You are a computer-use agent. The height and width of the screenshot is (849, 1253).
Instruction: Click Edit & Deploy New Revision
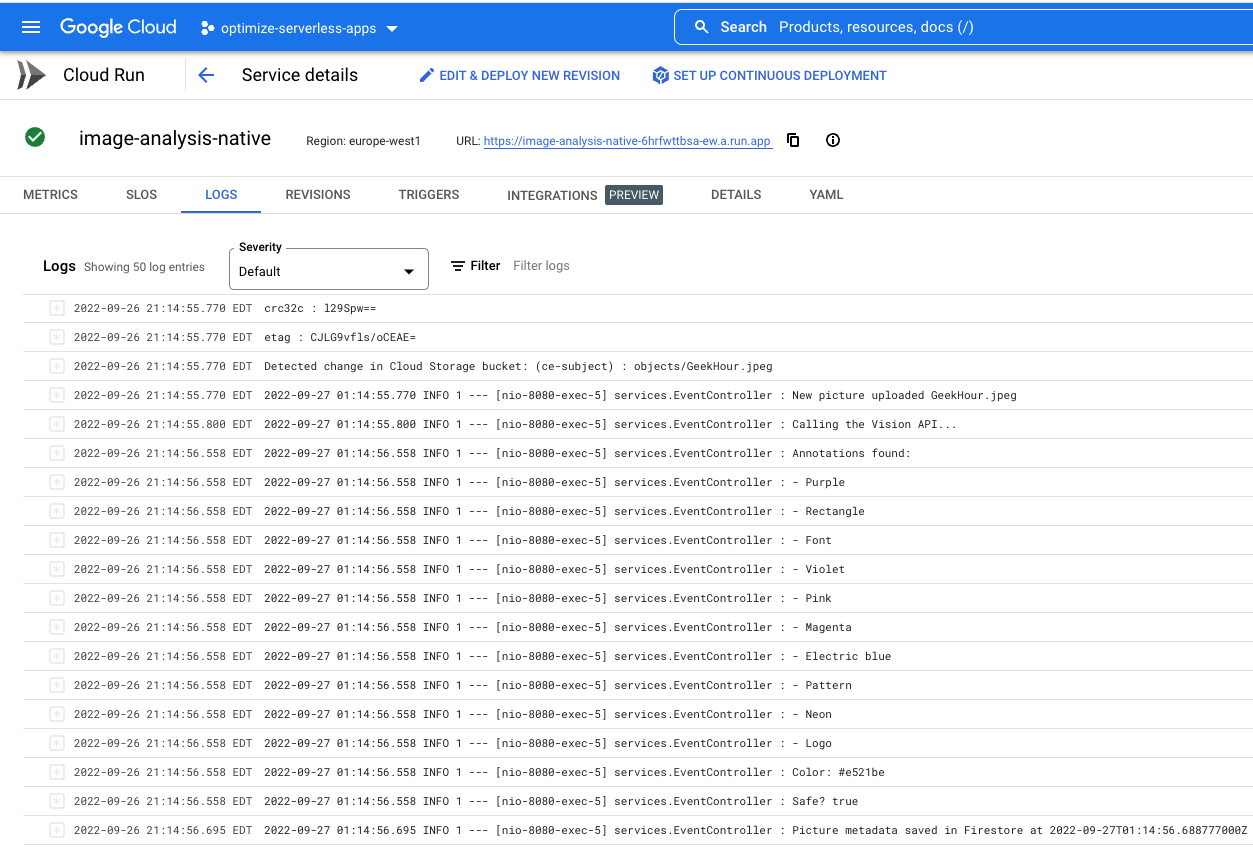pos(519,75)
